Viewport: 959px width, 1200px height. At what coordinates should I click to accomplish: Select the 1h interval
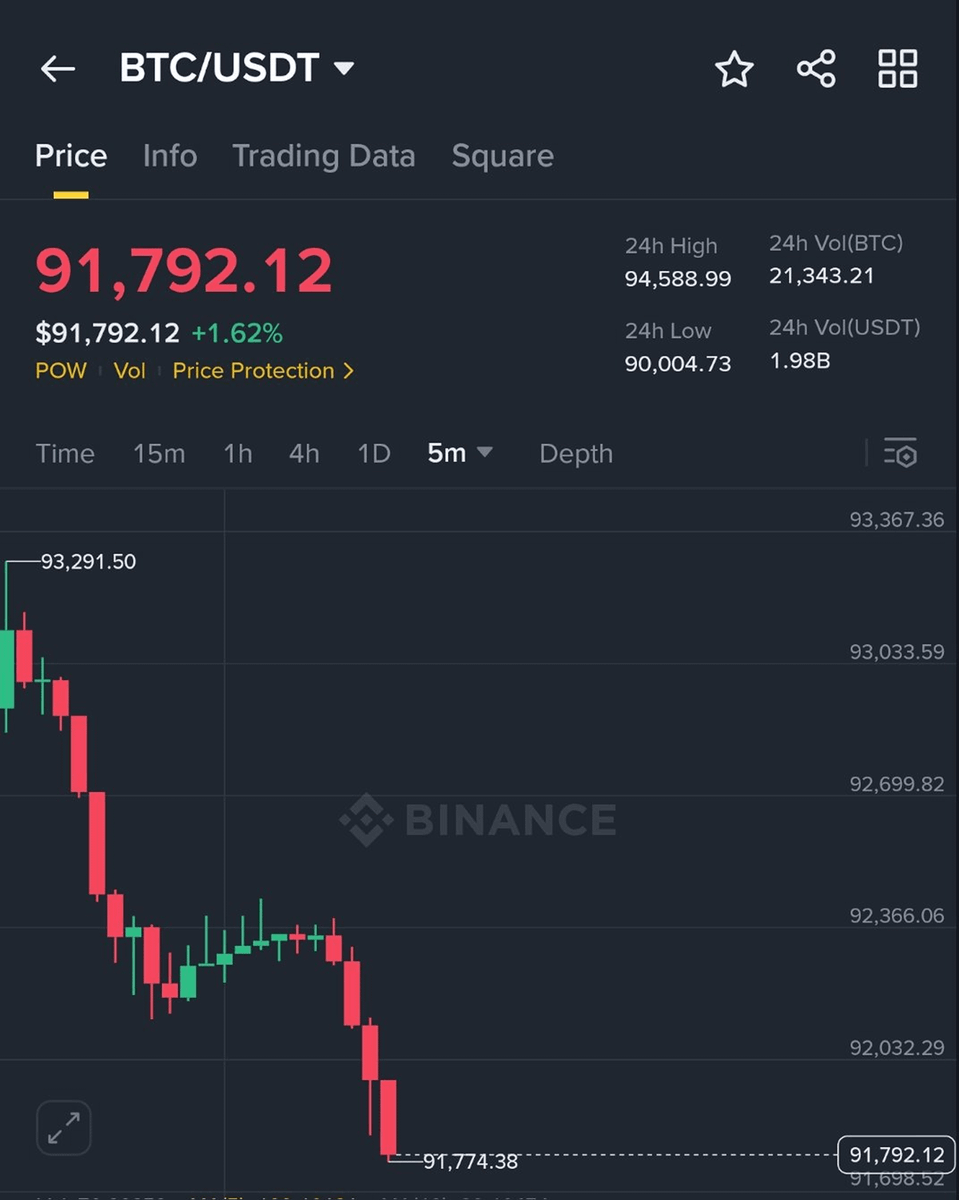(x=238, y=453)
